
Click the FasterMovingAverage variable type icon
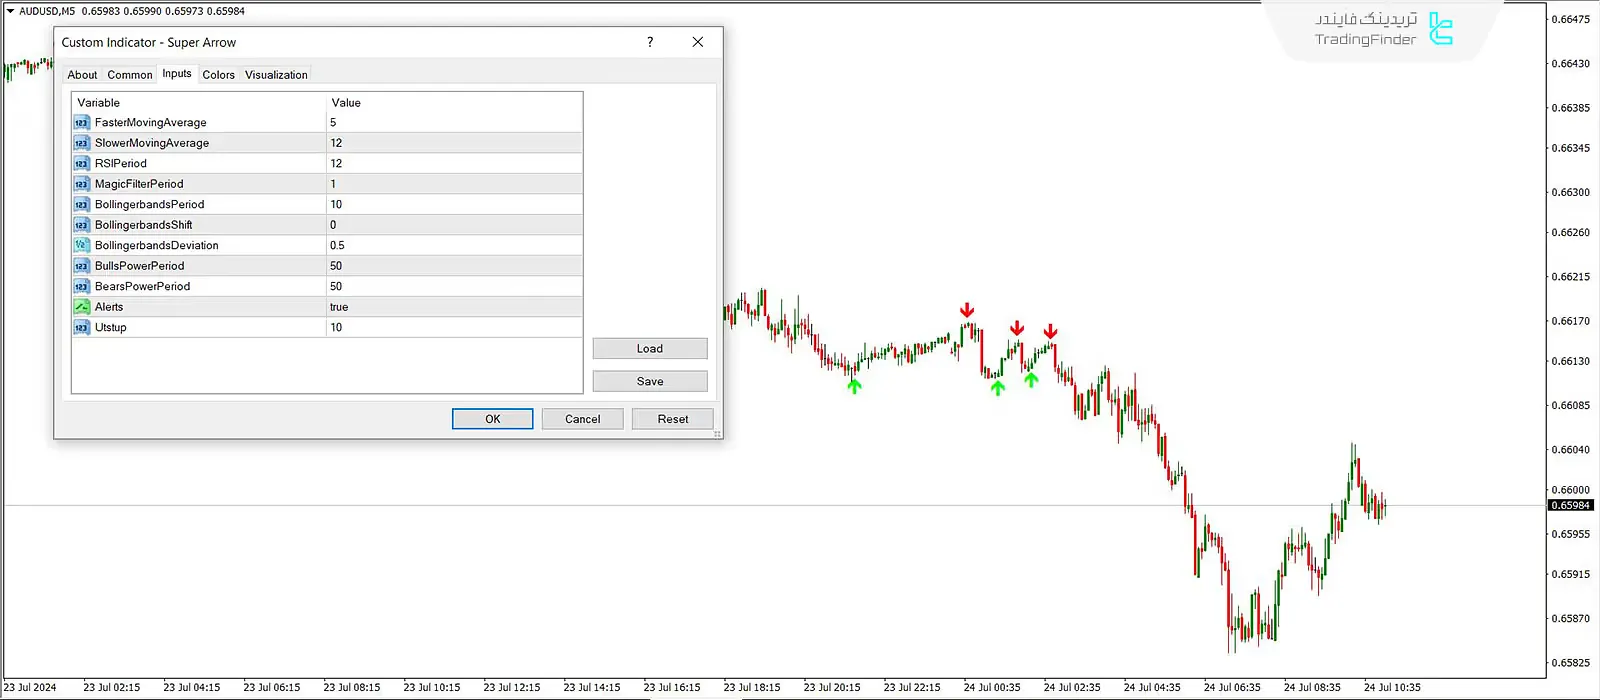click(x=82, y=123)
